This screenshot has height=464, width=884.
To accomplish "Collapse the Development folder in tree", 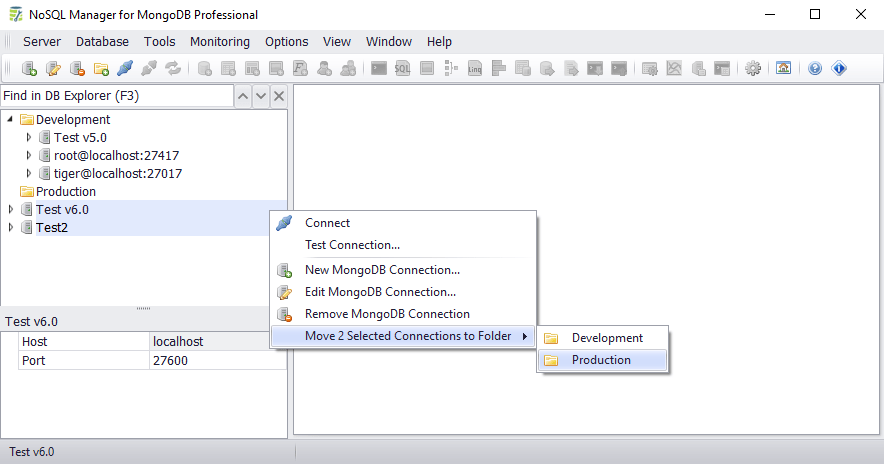I will 11,119.
